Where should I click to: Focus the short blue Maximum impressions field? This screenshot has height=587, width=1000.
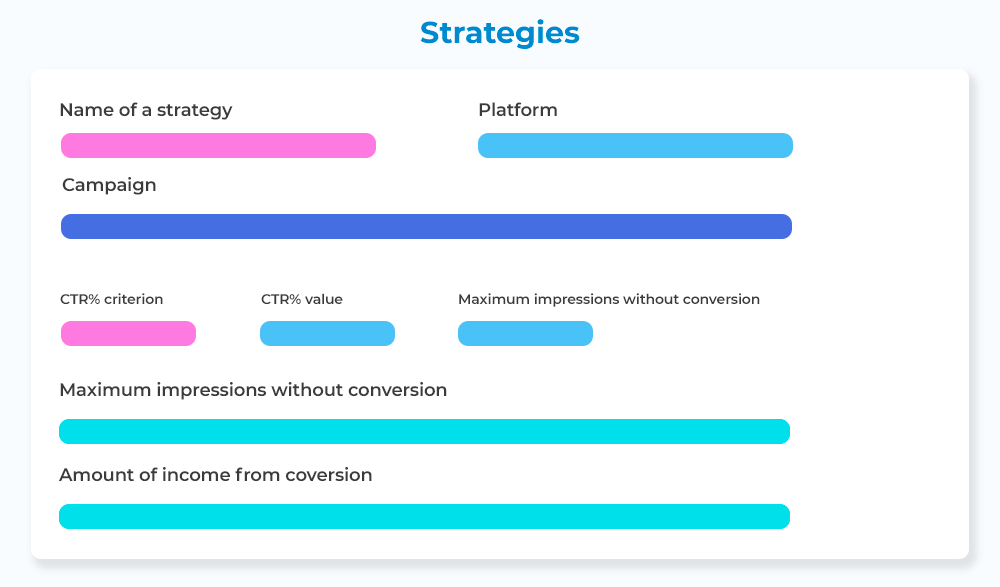click(x=525, y=334)
